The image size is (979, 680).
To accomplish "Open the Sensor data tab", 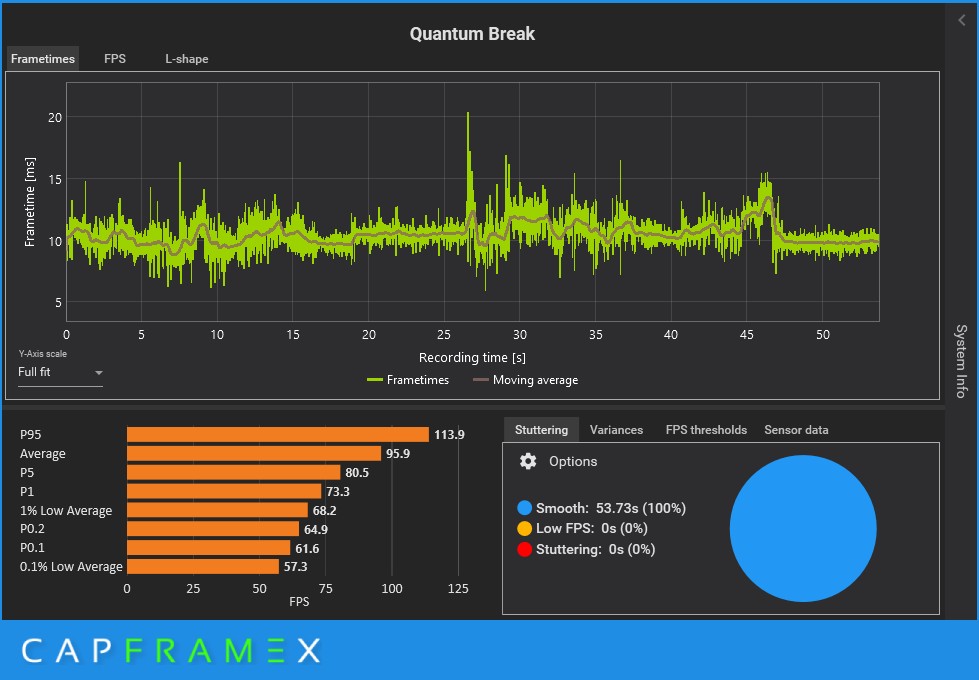I will [x=796, y=430].
